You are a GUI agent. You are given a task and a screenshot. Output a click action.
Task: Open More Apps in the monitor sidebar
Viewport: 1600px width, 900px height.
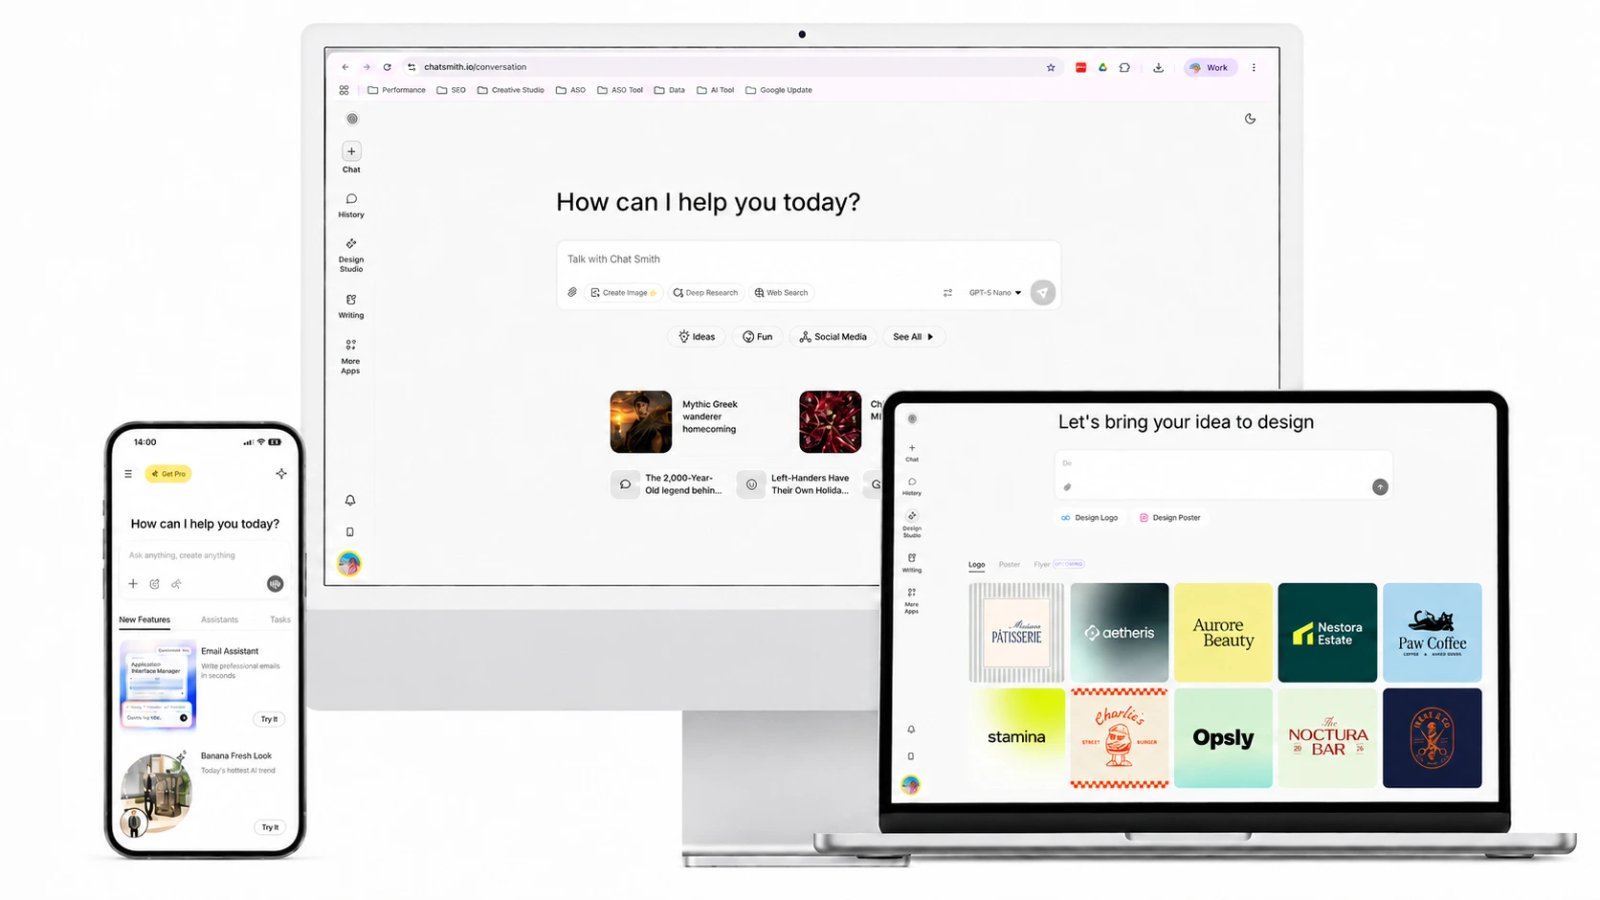click(351, 356)
